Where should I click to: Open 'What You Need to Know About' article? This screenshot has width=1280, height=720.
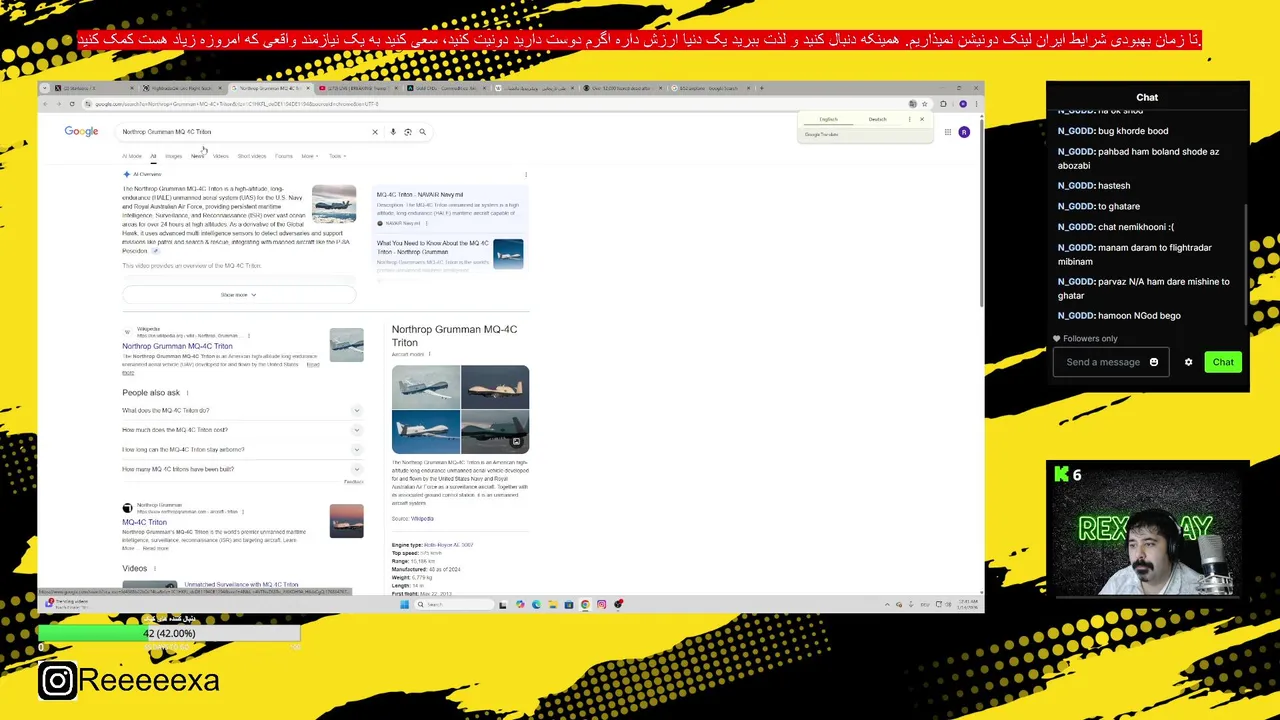433,247
